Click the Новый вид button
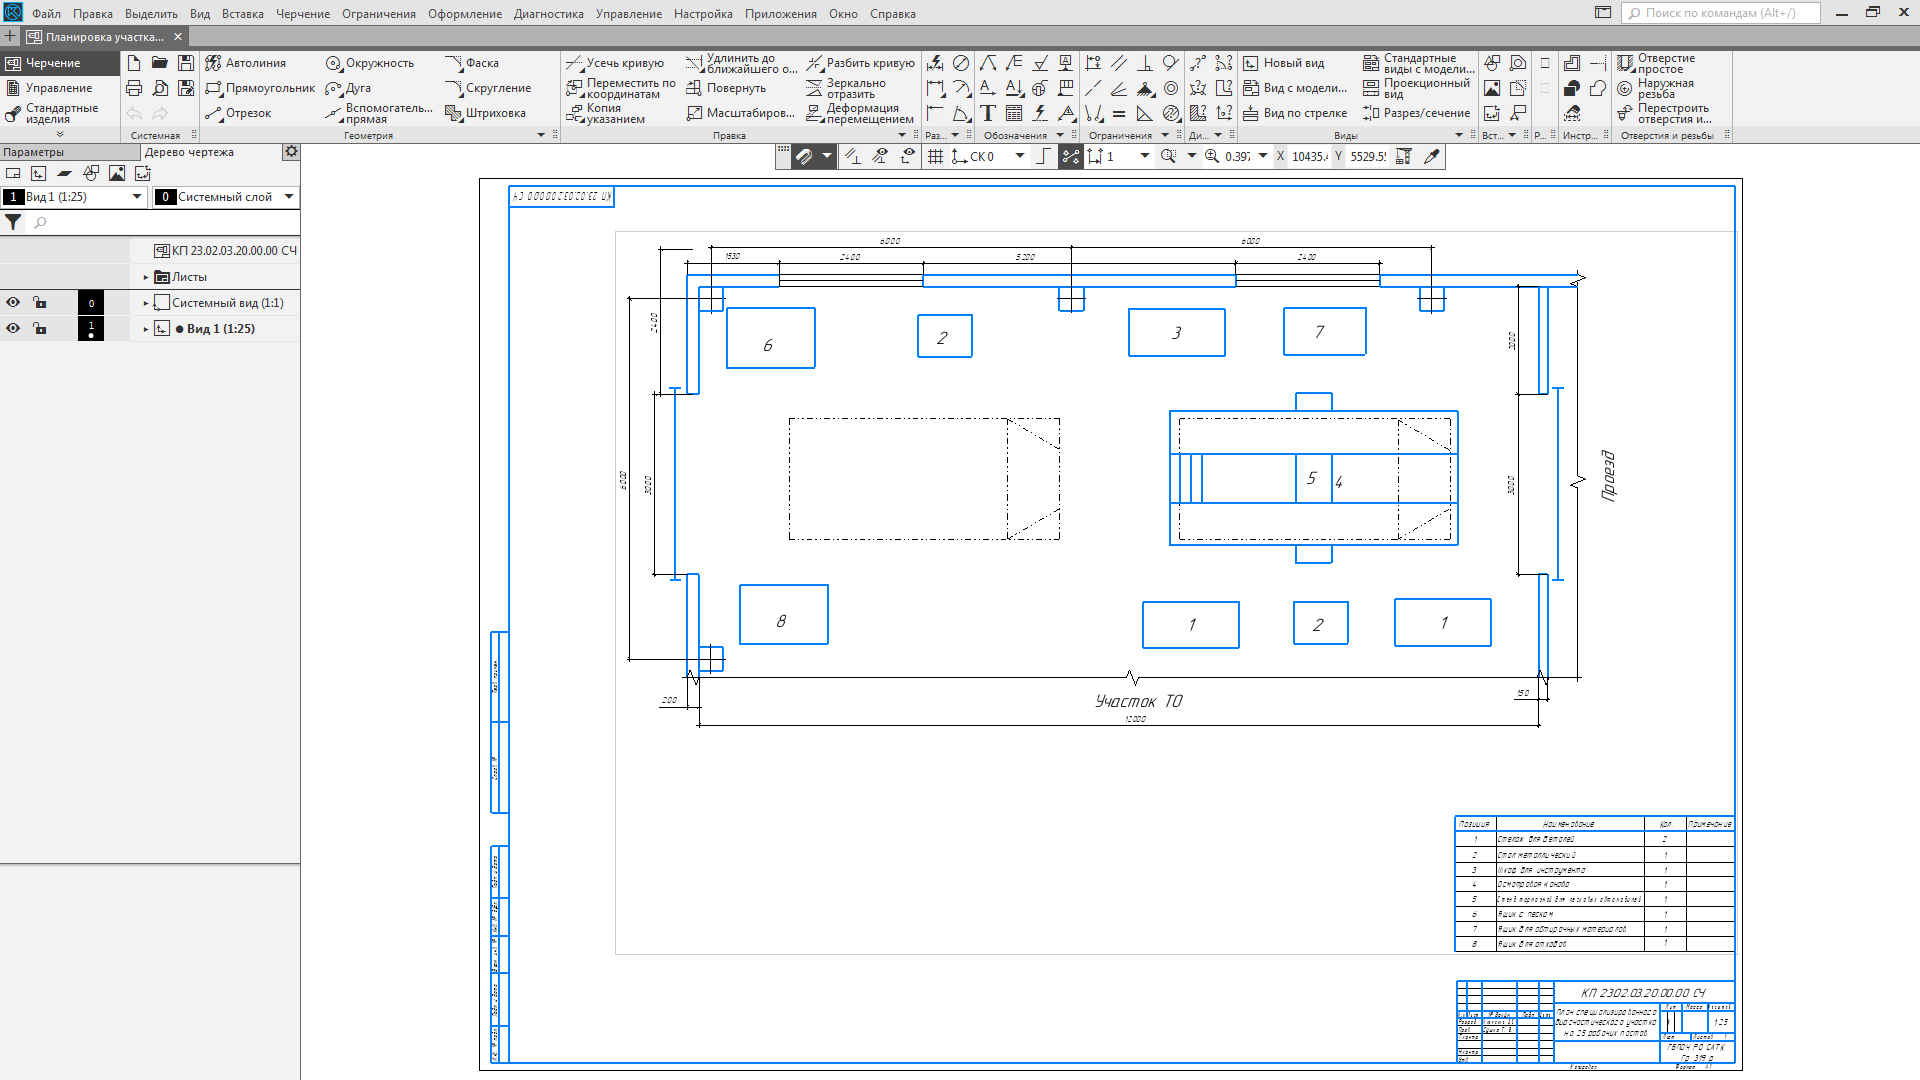The width and height of the screenshot is (1920, 1080). [1283, 63]
